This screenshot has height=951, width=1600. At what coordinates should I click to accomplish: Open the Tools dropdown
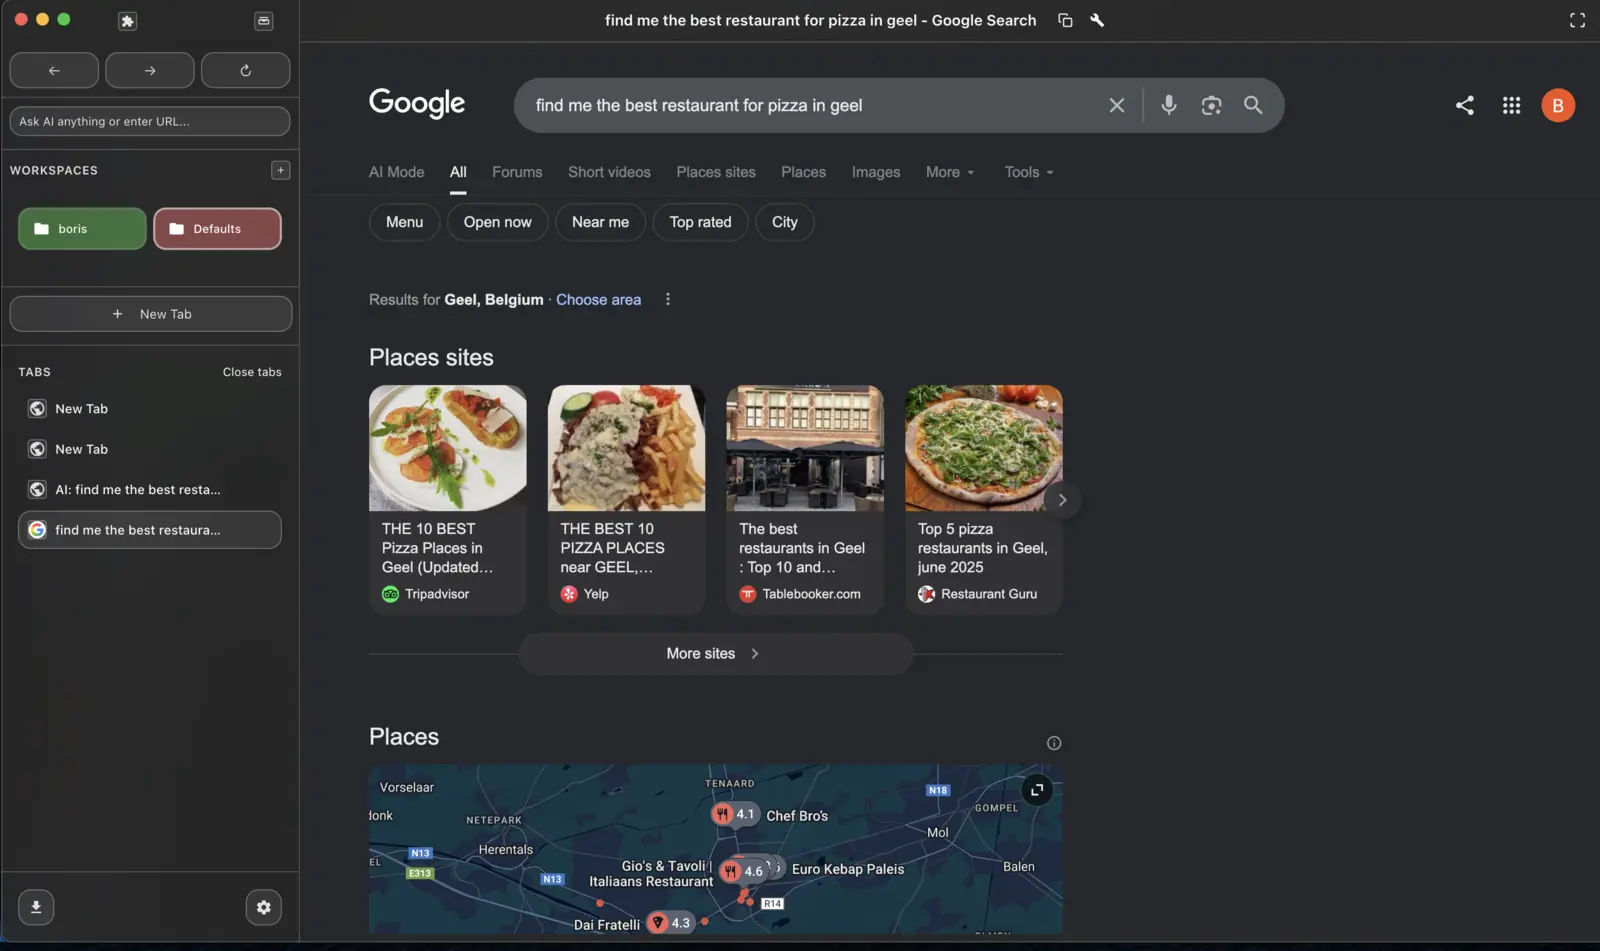click(x=1029, y=172)
